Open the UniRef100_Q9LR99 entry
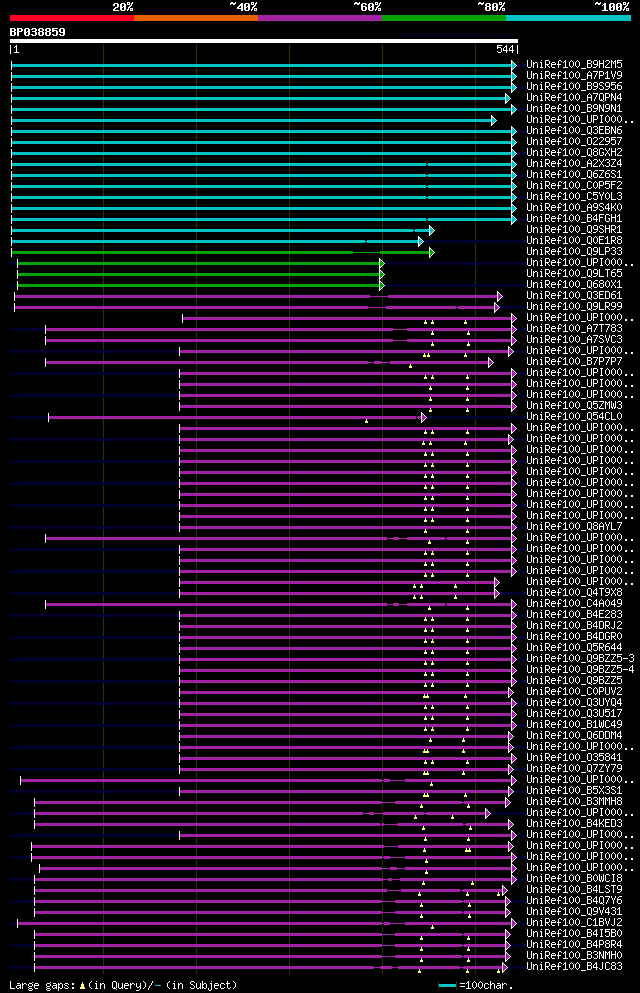This screenshot has width=640, height=993. pos(574,307)
